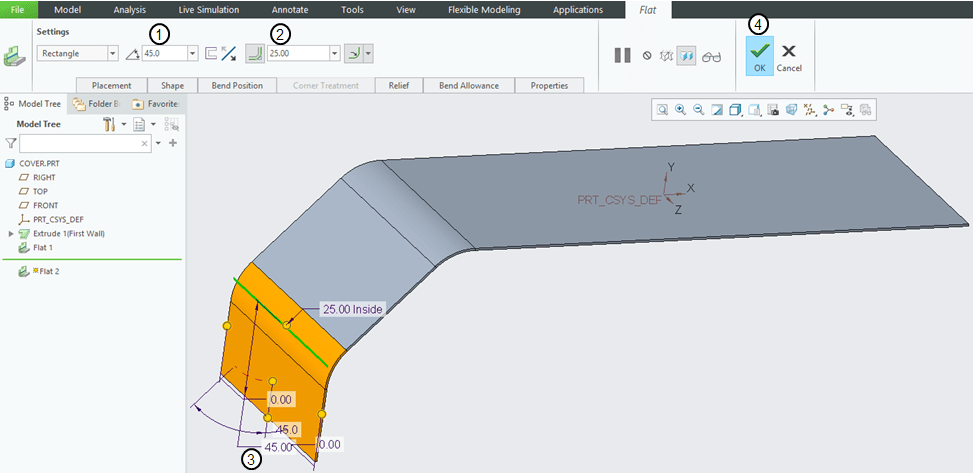Image resolution: width=973 pixels, height=473 pixels.
Task: Toggle the no preview option
Action: (x=647, y=56)
